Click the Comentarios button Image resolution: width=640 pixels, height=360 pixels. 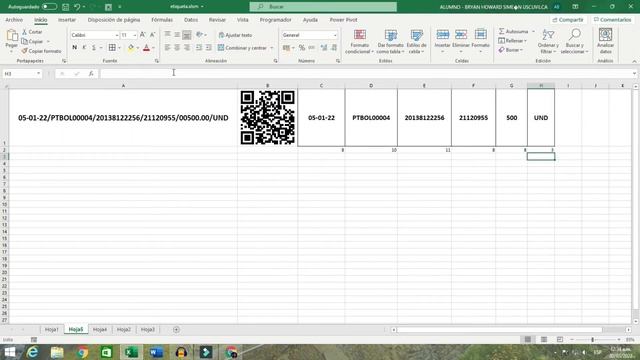coord(613,20)
